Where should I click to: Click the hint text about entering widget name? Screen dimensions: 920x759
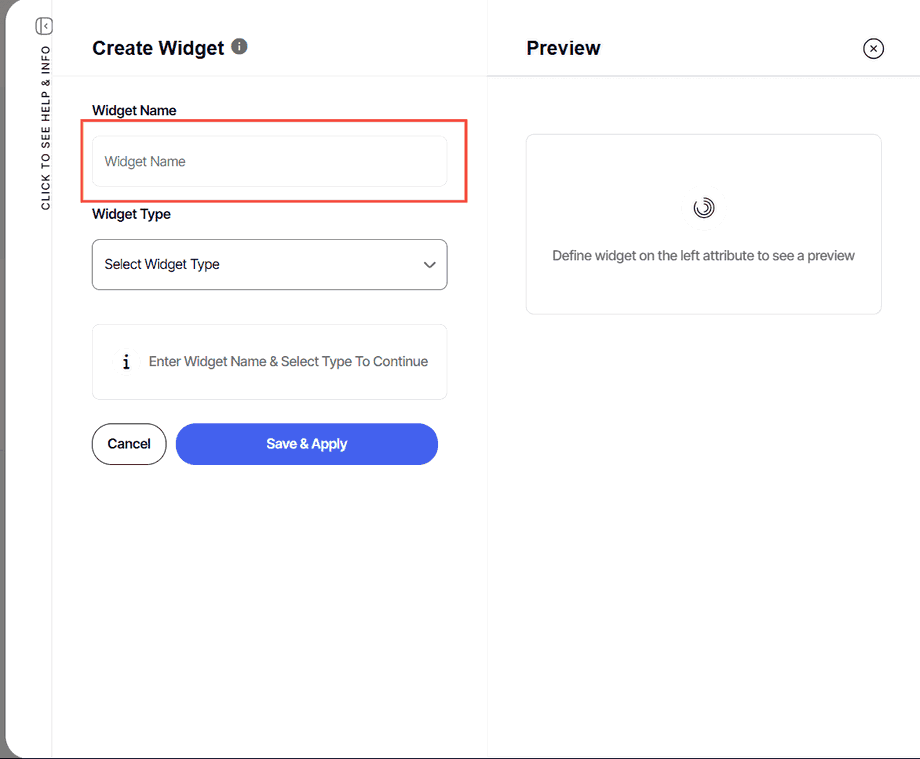(x=288, y=361)
